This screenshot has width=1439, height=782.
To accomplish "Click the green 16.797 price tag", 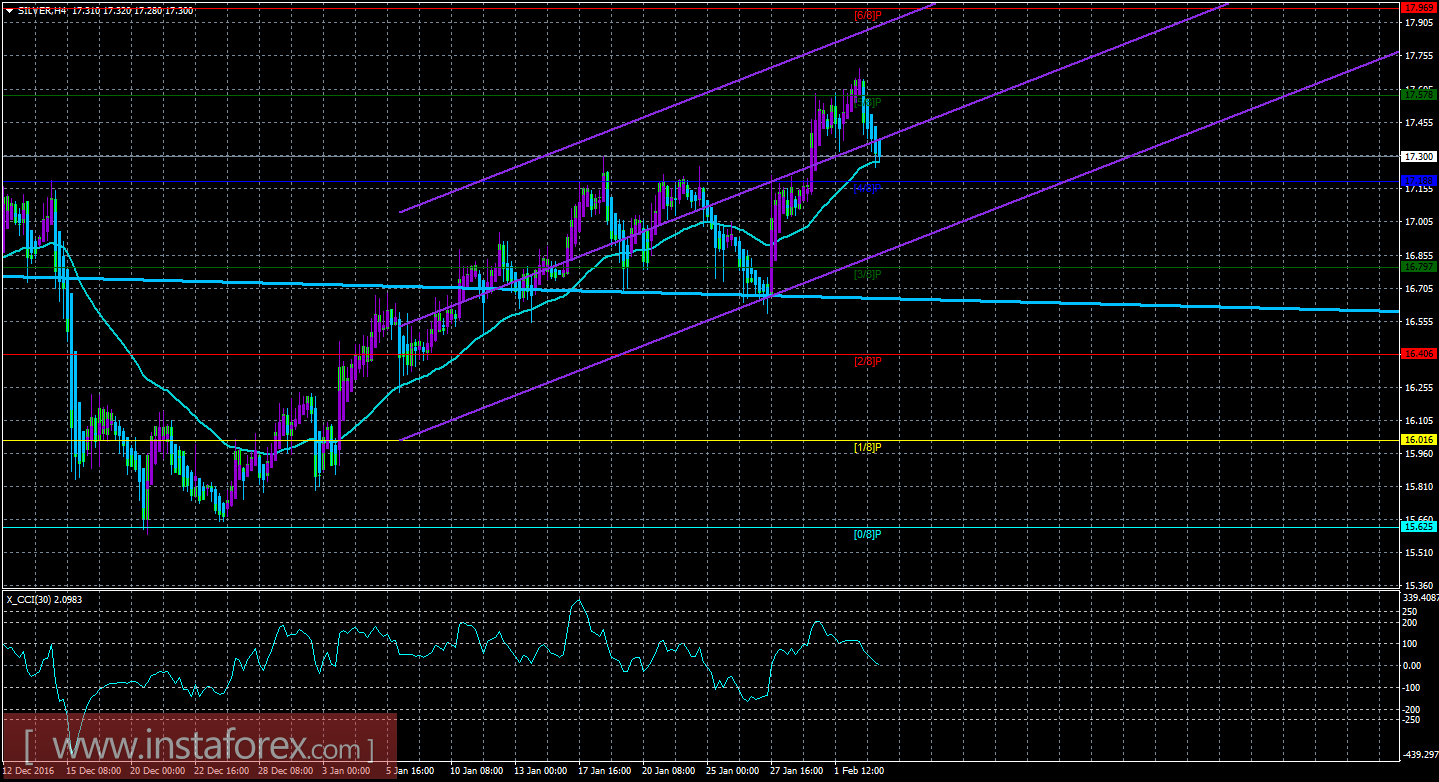I will pyautogui.click(x=1418, y=267).
